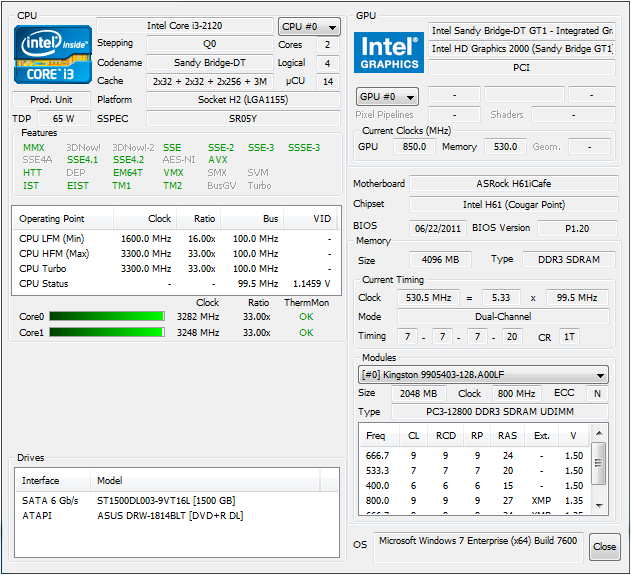This screenshot has width=631, height=575.
Task: Click the Core0 usage bar
Action: (x=107, y=316)
